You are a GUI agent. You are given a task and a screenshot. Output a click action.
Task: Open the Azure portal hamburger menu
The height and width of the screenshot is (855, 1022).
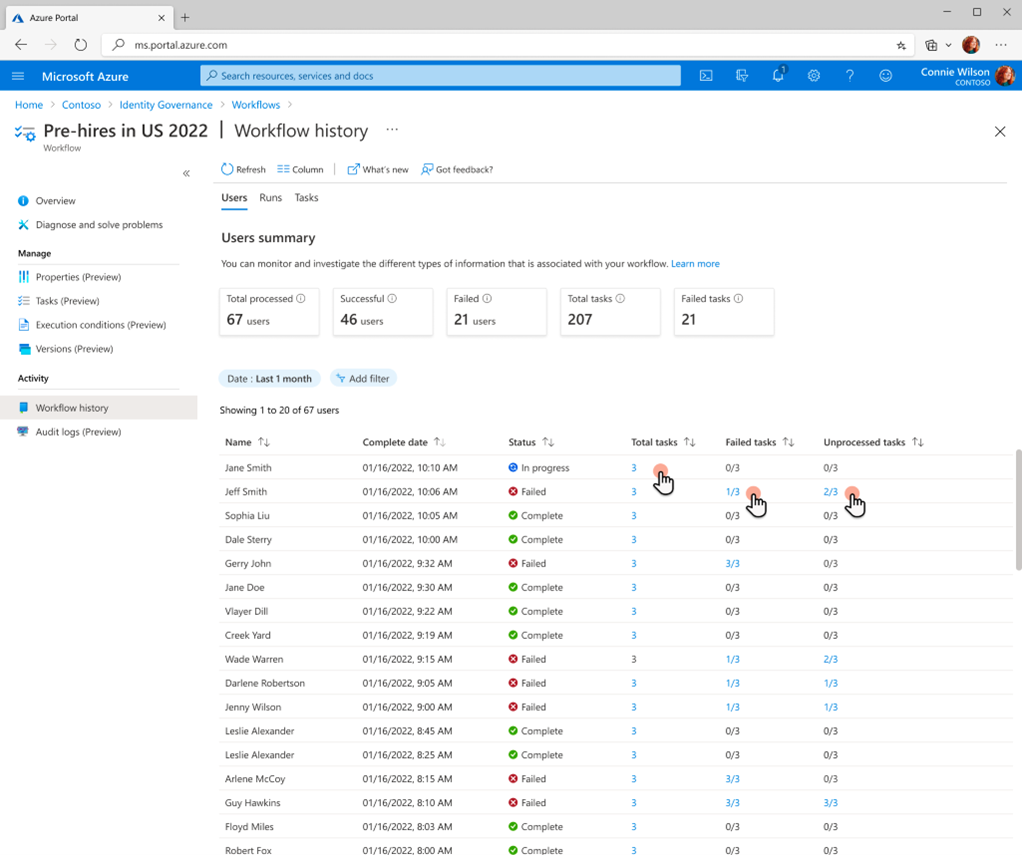pos(18,76)
